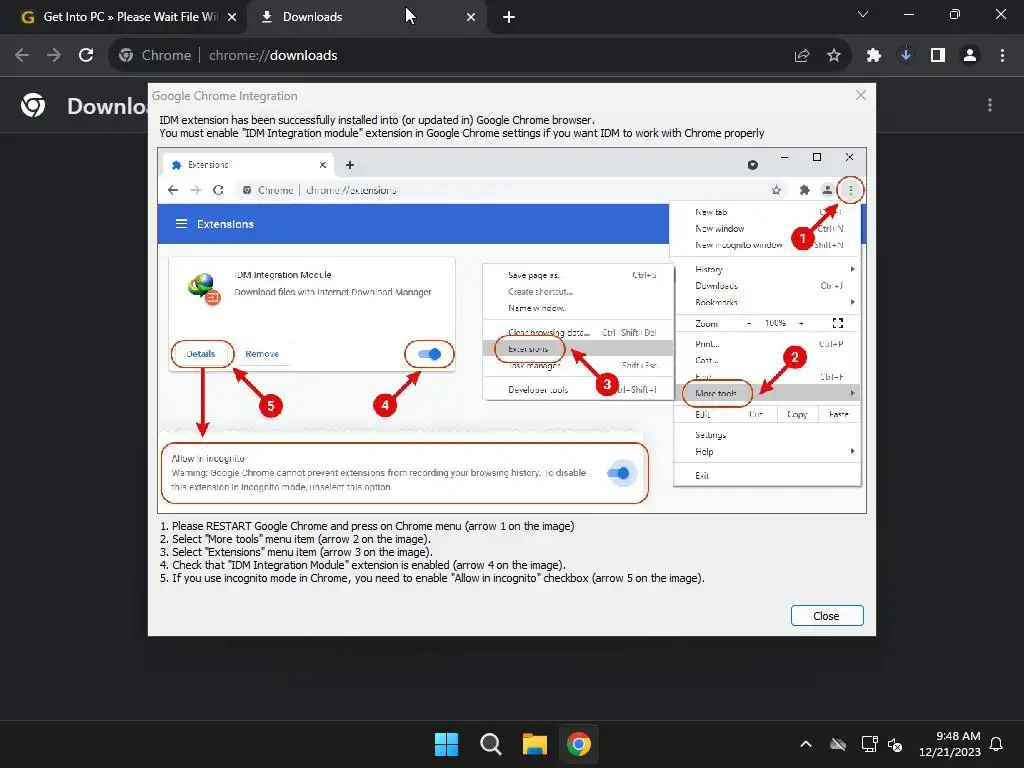Click instruction "5. If you use incognito mode"
The image size is (1024, 768).
[x=432, y=579]
